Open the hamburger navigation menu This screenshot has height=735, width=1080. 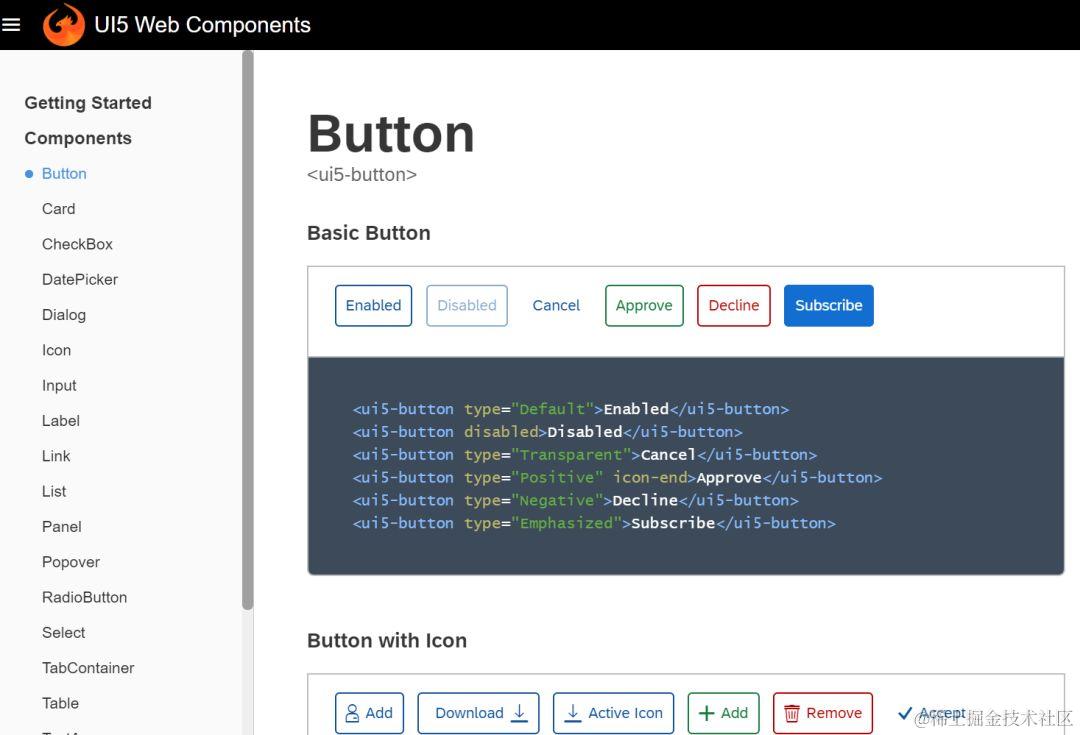[x=10, y=25]
